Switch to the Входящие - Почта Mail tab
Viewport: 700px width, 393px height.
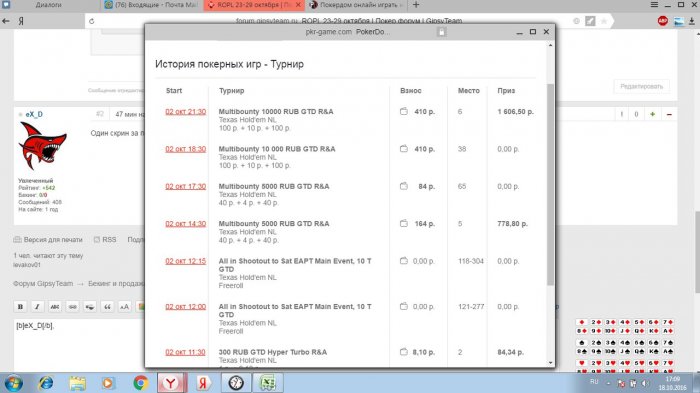point(152,5)
